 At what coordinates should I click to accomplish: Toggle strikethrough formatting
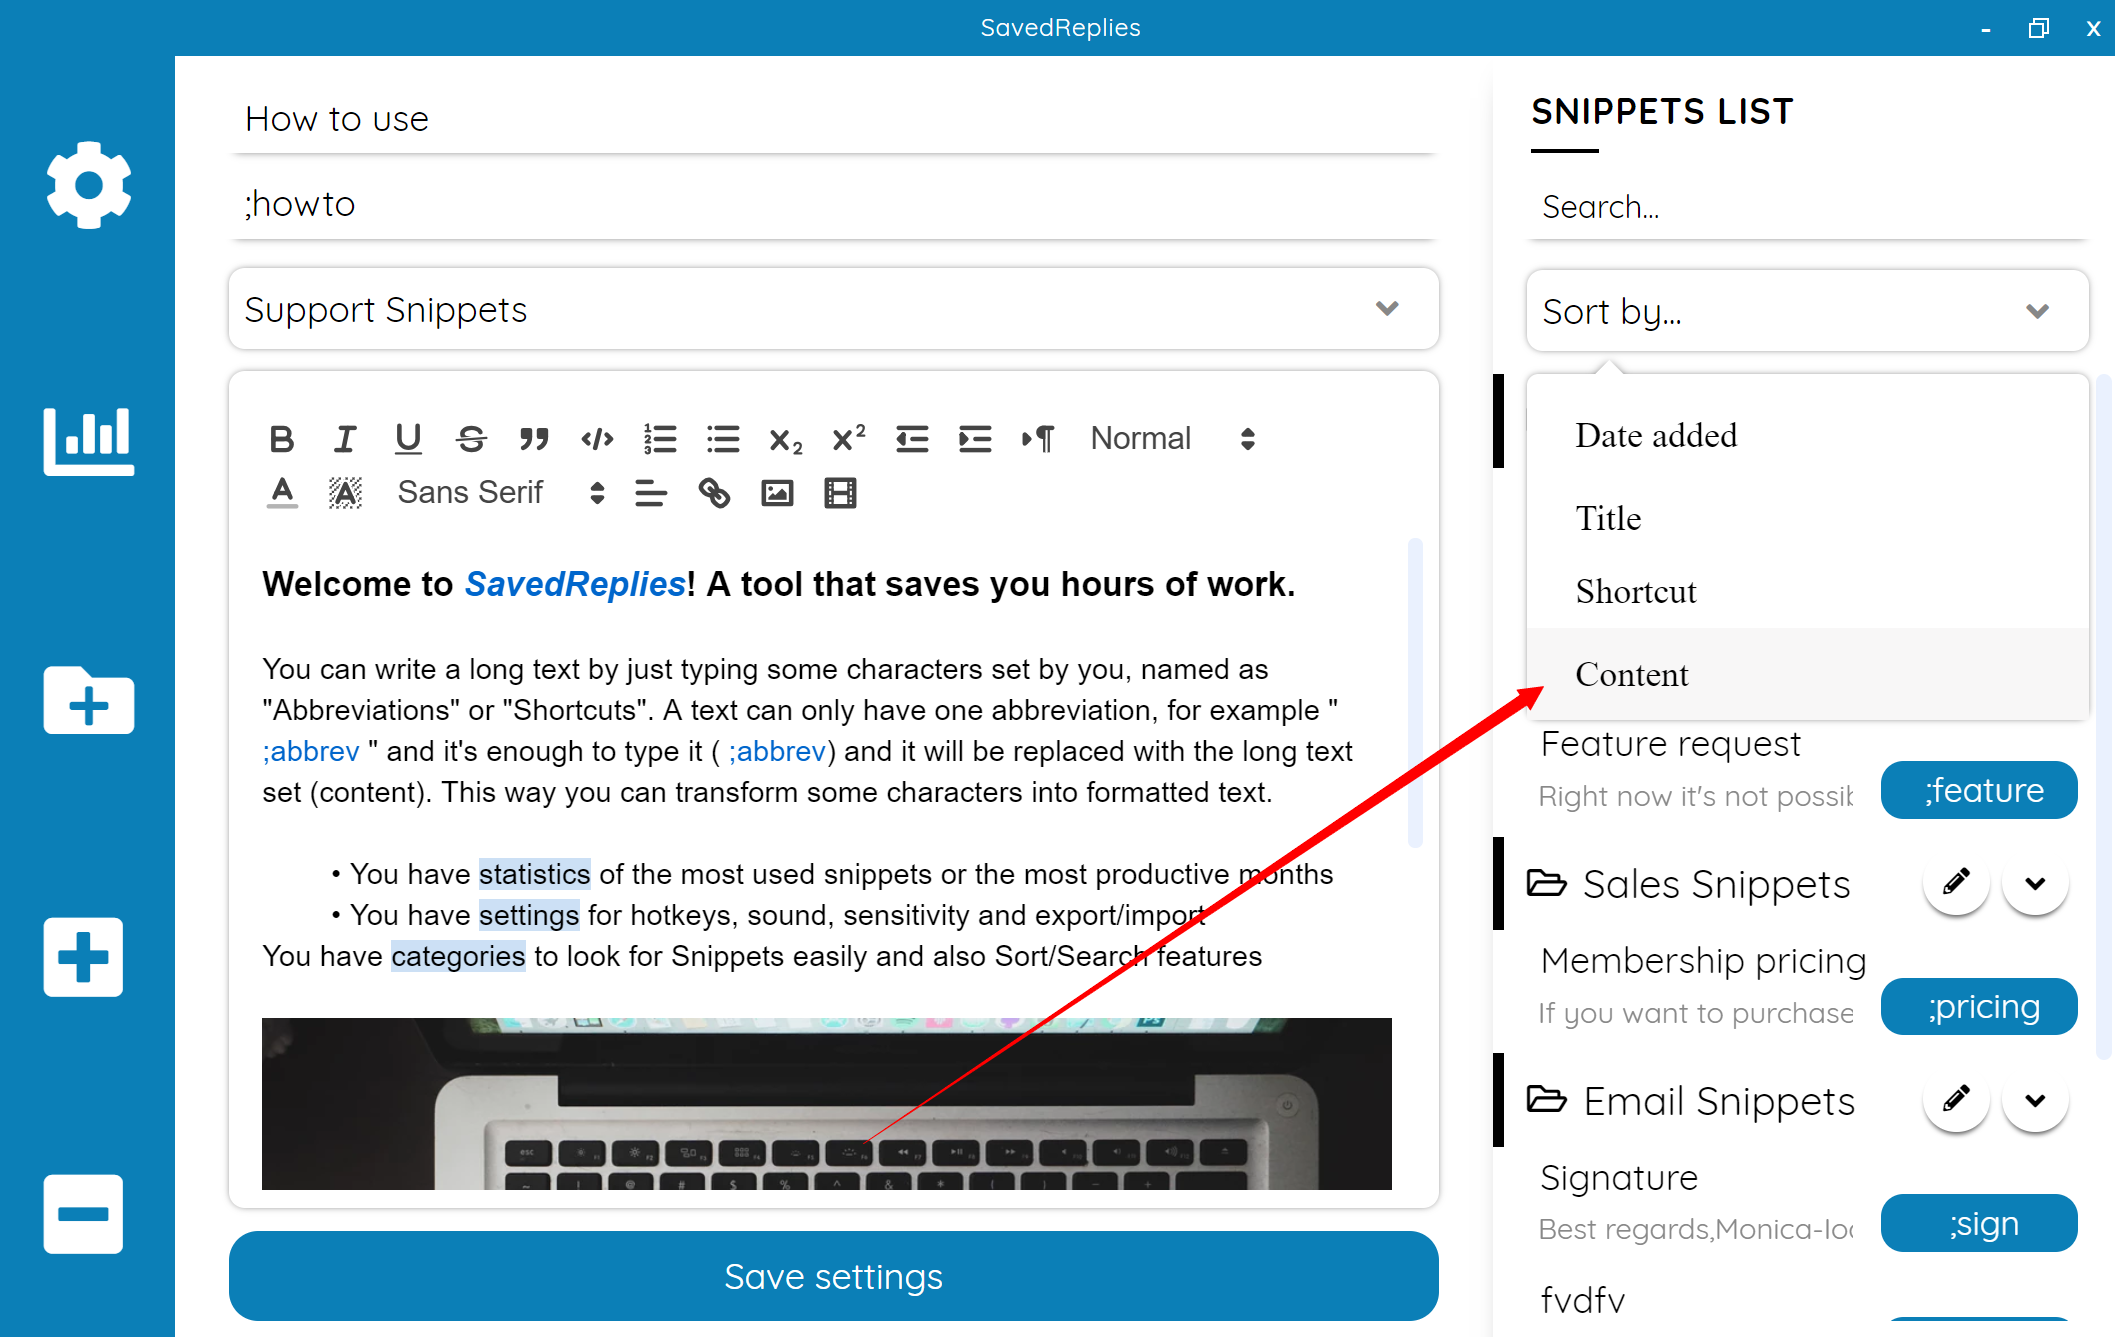(x=471, y=439)
